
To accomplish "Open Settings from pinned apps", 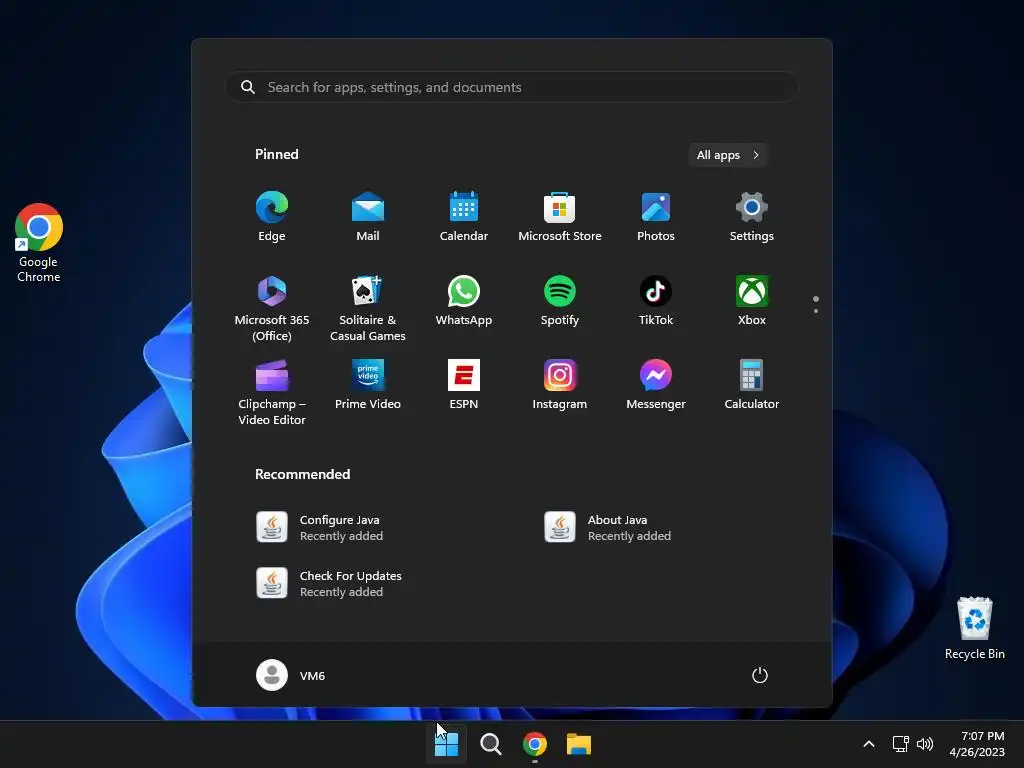I will click(x=752, y=217).
